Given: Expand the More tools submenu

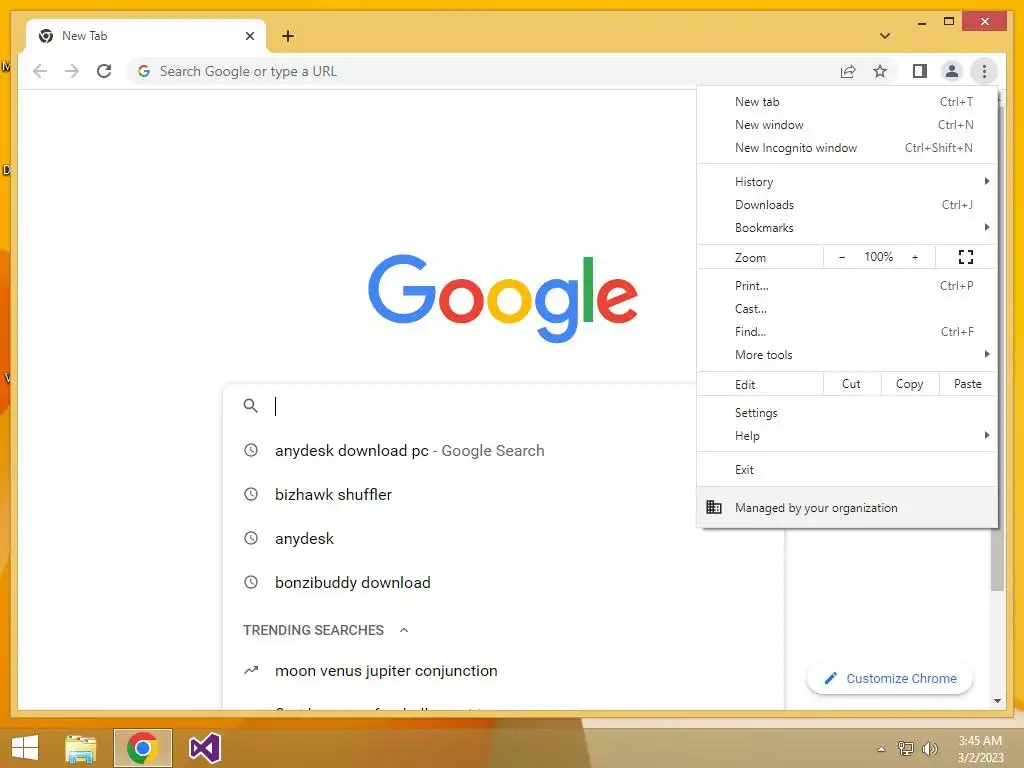Looking at the screenshot, I should tap(847, 354).
